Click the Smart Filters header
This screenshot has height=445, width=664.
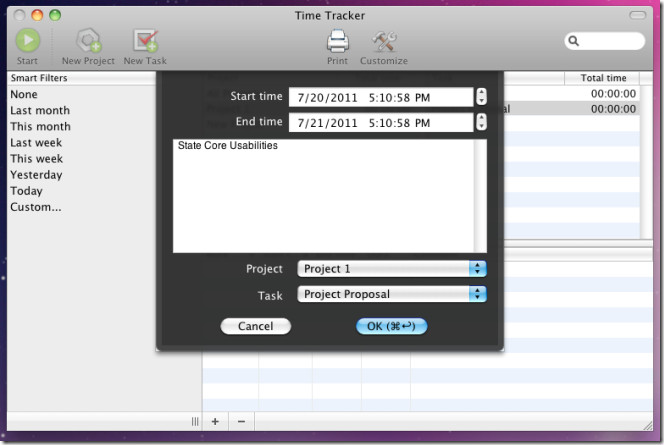pos(81,78)
